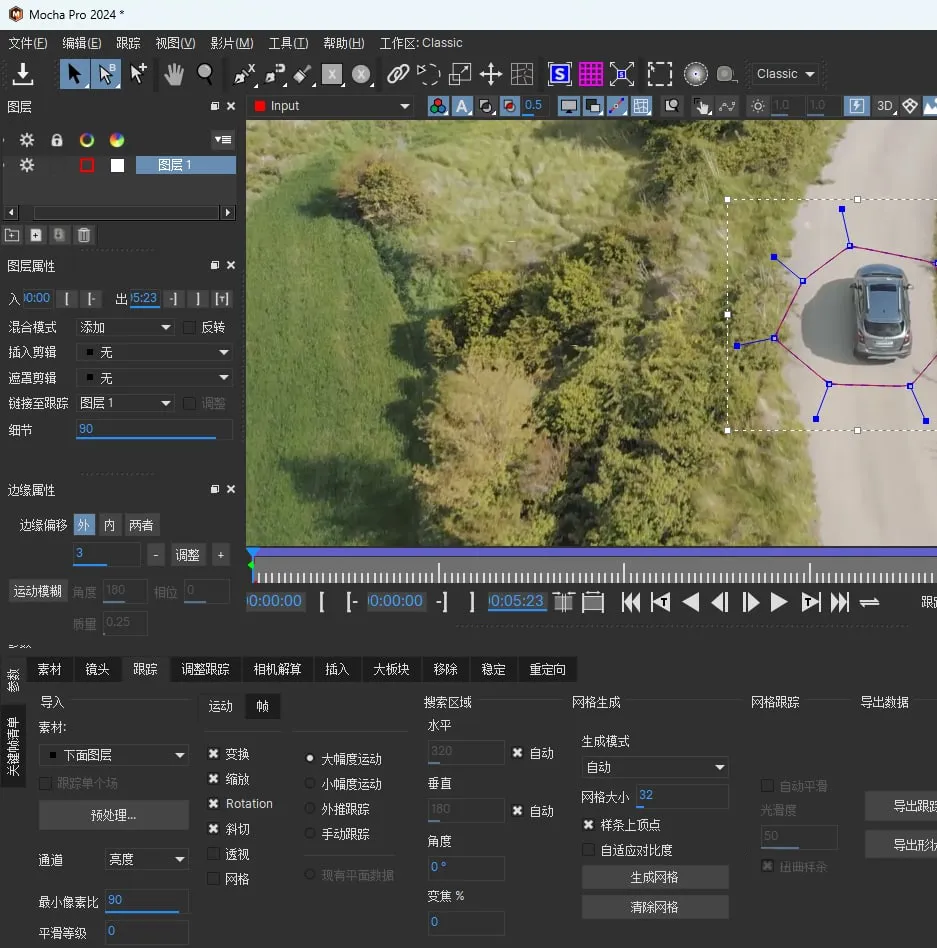Viewport: 937px width, 948px height.
Task: Select the 小幅度运动 radio button
Action: (x=310, y=784)
